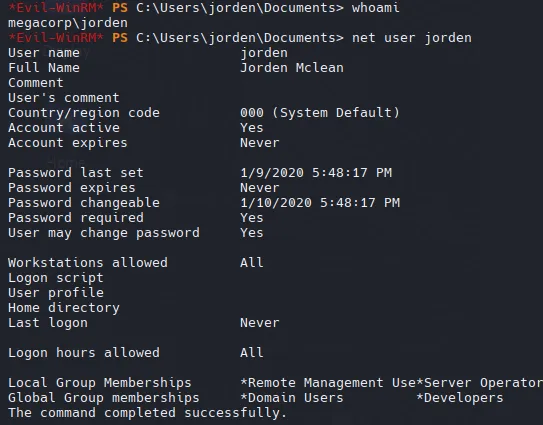The height and width of the screenshot is (425, 543).
Task: Click the Account expires Never value
Action: [260, 143]
